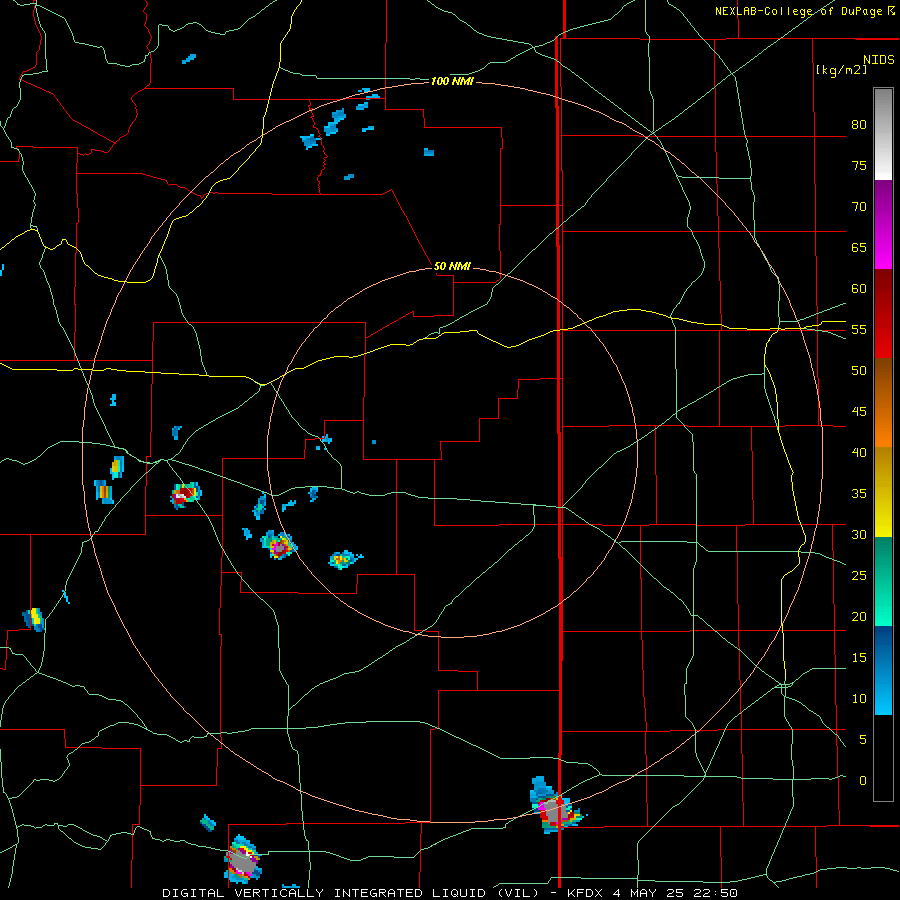Viewport: 900px width, 900px height.
Task: Click the 75 value on the color scale
Action: (859, 165)
